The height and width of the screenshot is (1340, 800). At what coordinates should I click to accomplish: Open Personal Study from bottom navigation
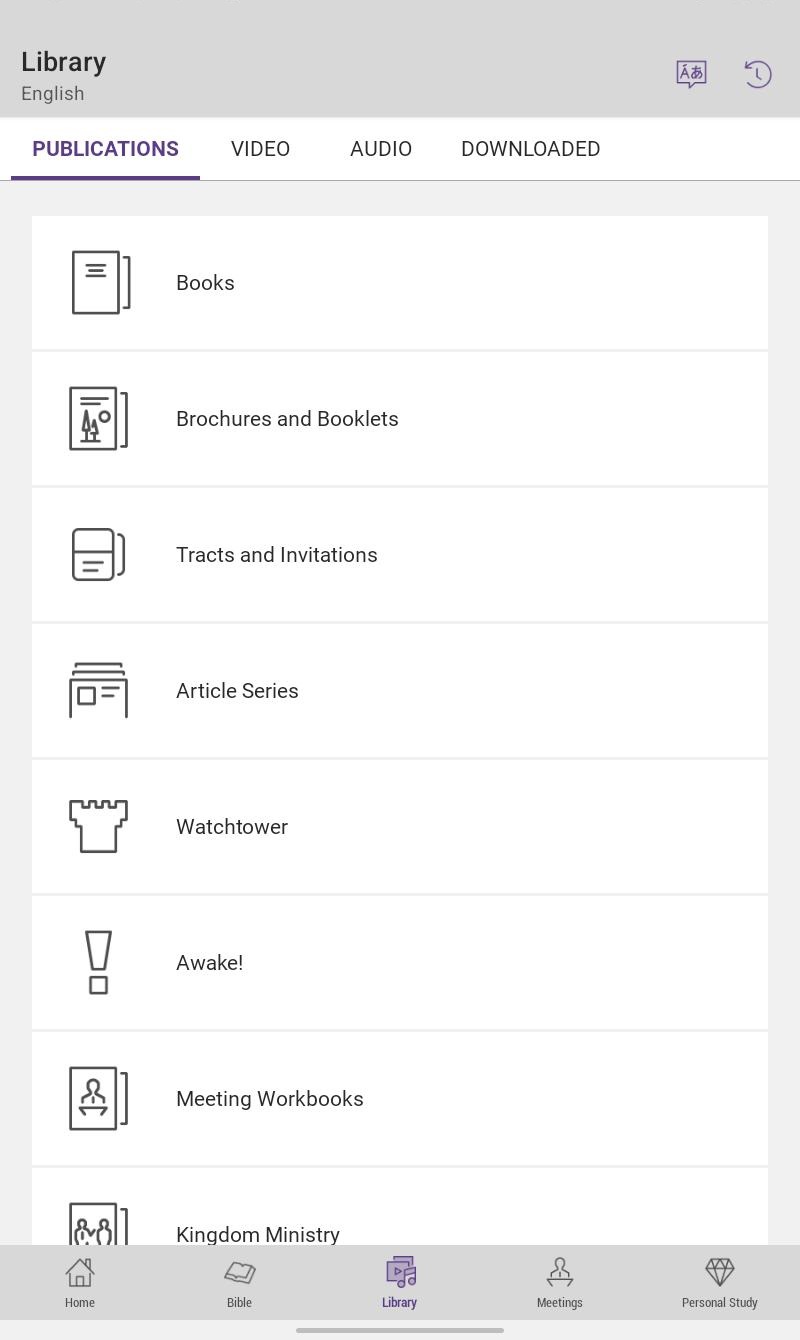pyautogui.click(x=720, y=1283)
